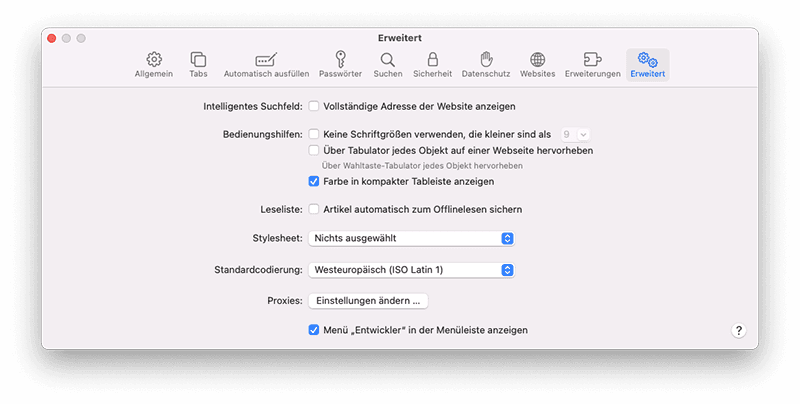Click the Erweitert window title
Screen dimensions: 800x404
tap(399, 38)
